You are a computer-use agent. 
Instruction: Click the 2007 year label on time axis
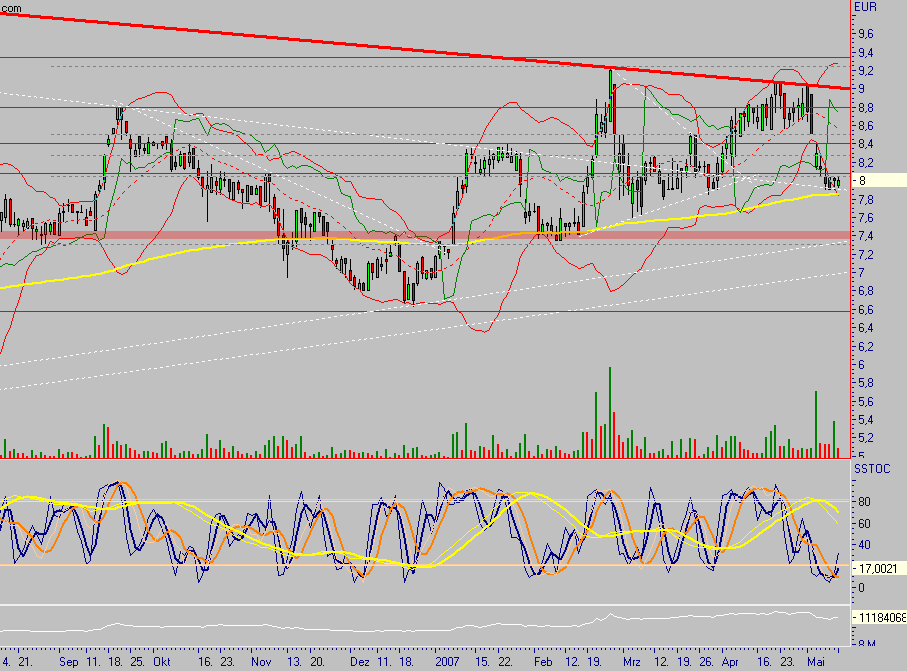(447, 661)
